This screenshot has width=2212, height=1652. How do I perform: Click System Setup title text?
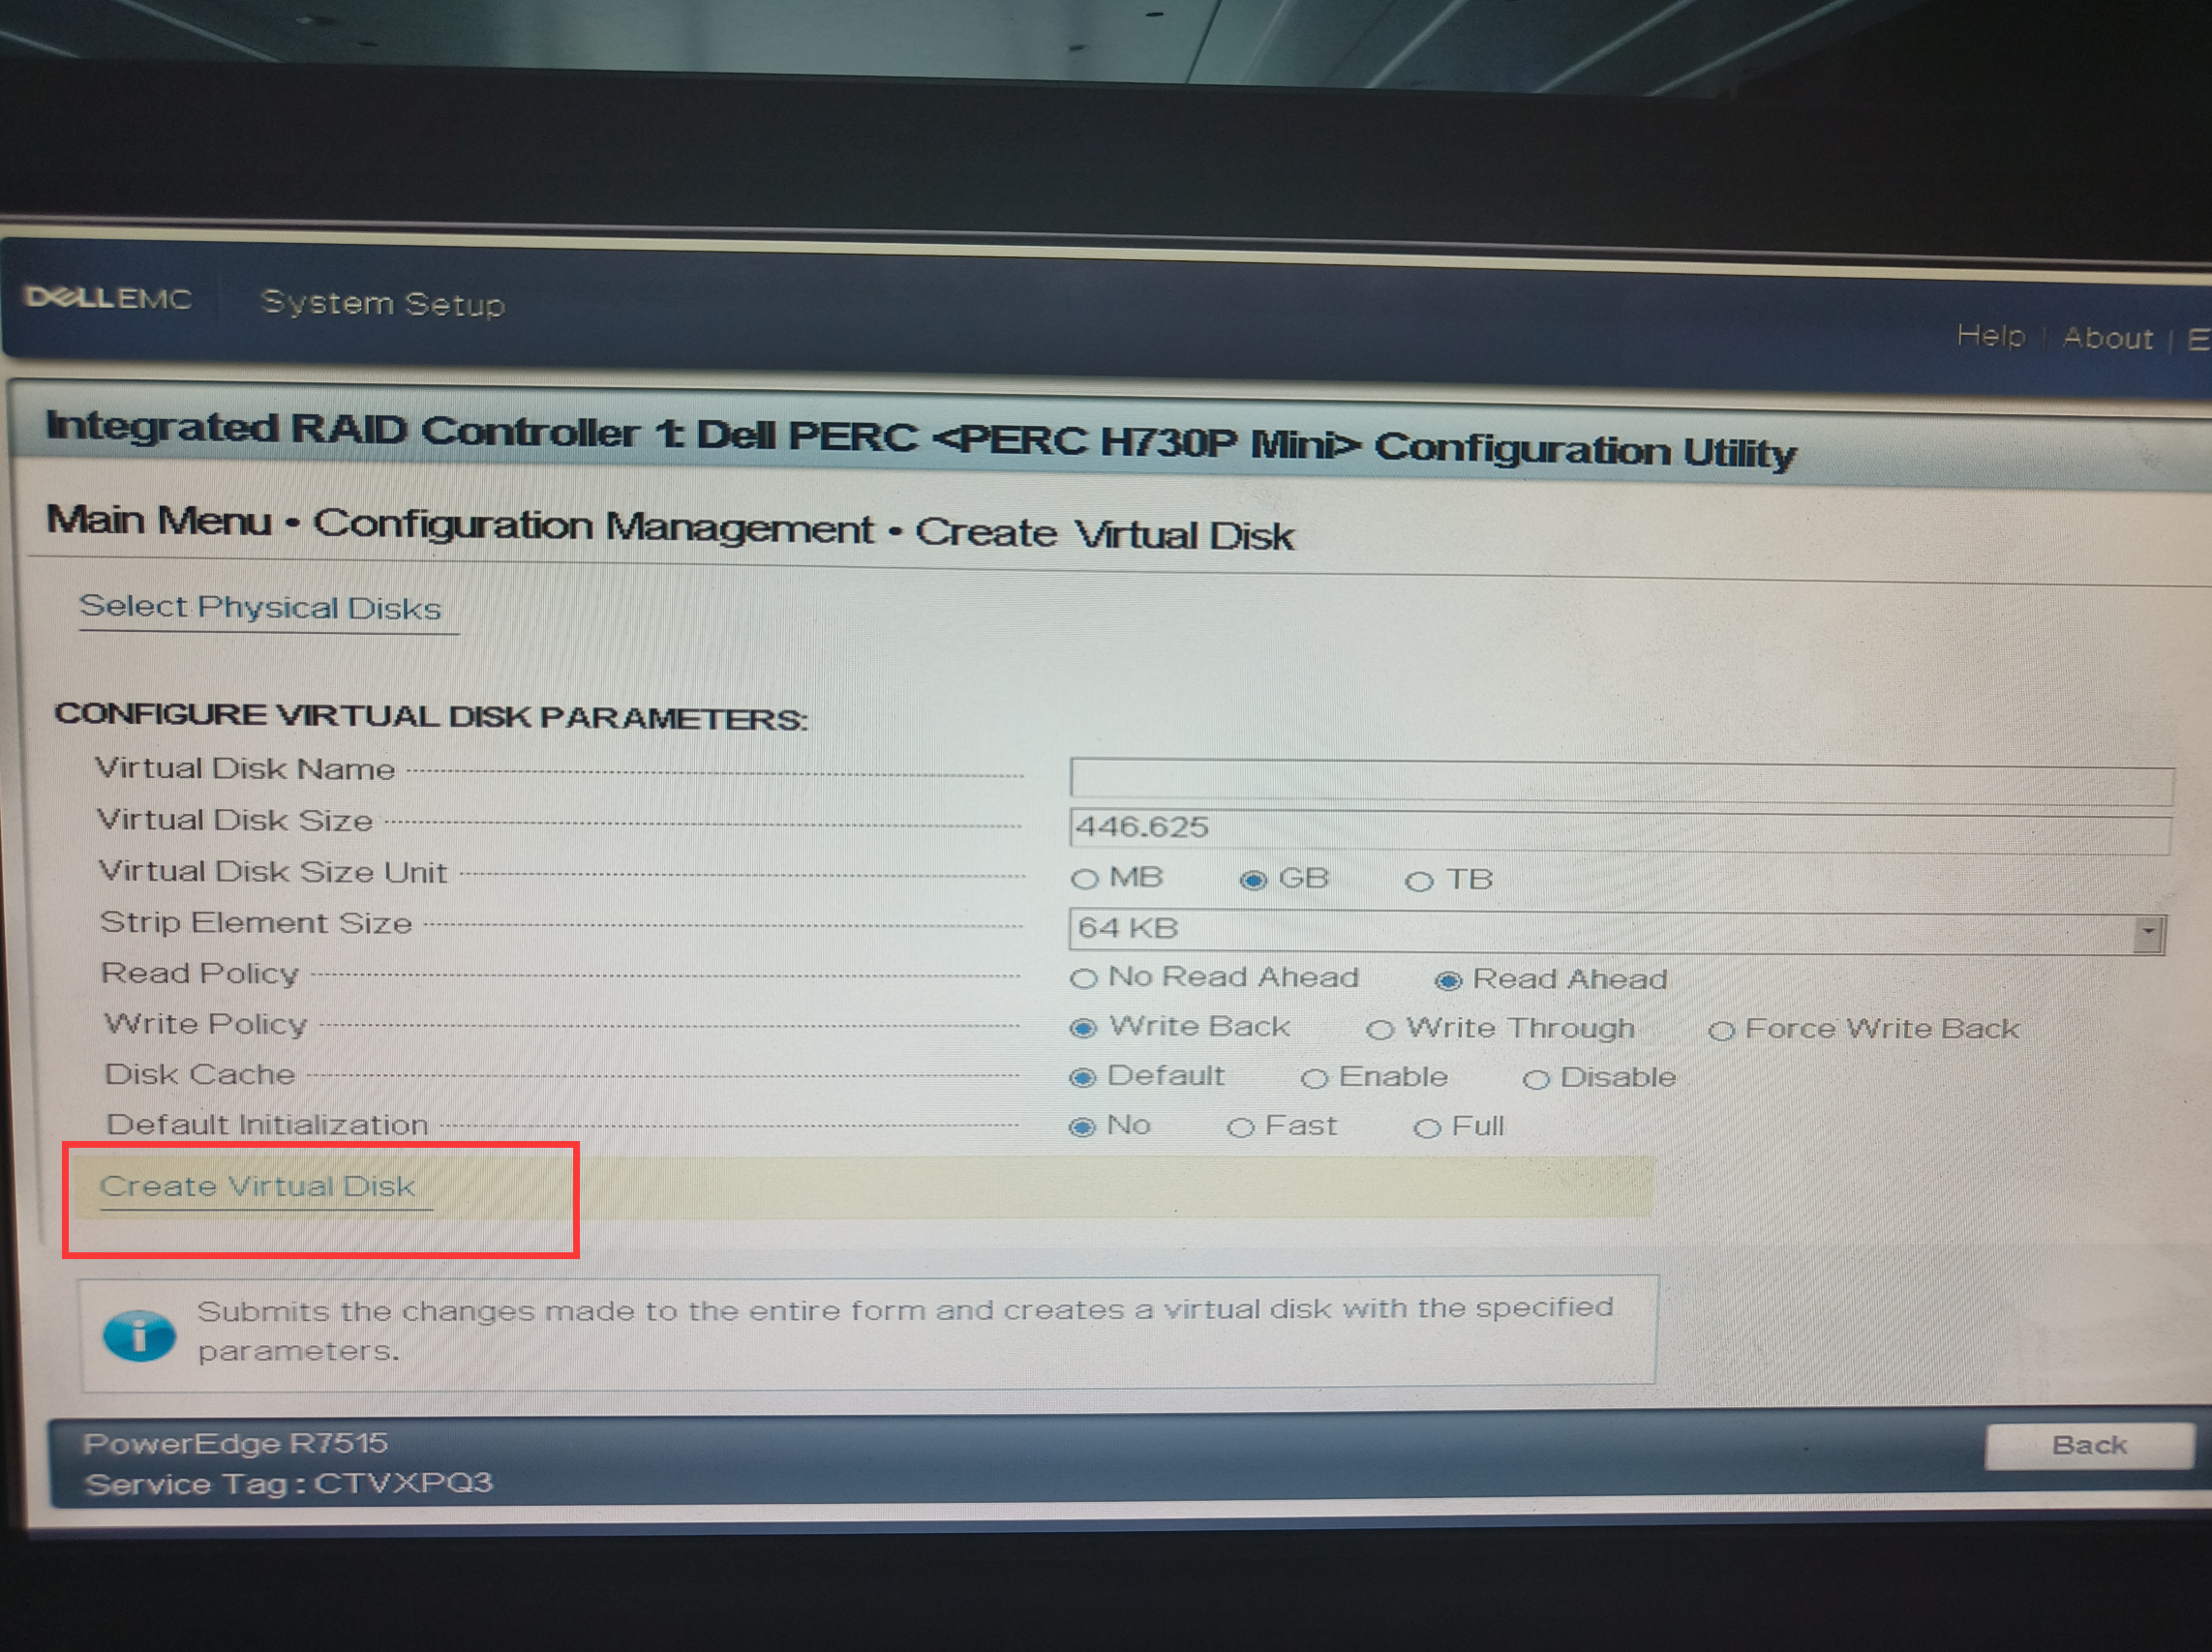(x=382, y=302)
